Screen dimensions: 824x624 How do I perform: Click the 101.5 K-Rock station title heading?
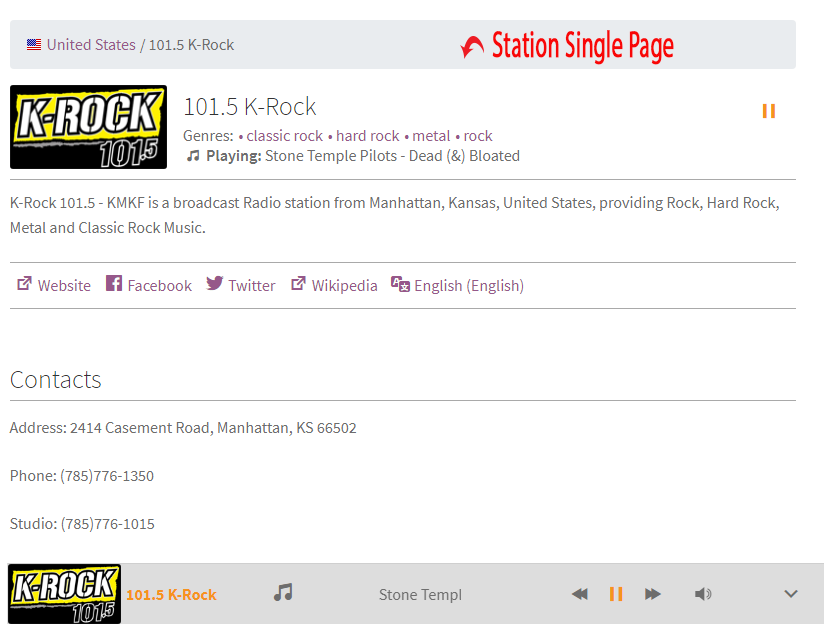[250, 107]
